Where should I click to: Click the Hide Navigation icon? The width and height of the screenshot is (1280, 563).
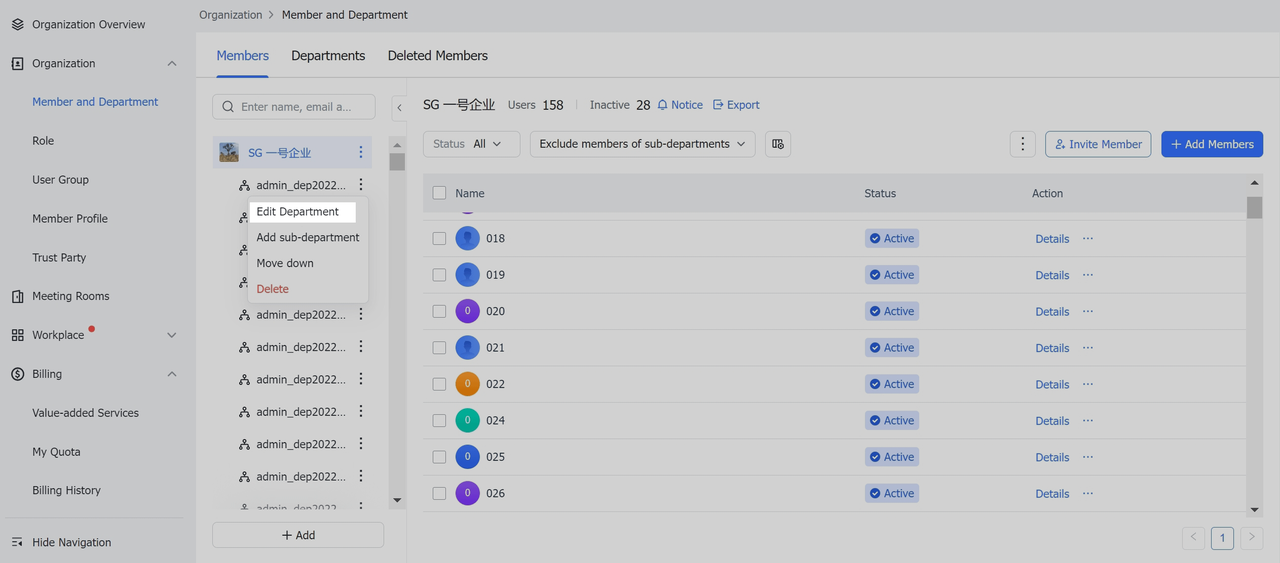(17, 542)
